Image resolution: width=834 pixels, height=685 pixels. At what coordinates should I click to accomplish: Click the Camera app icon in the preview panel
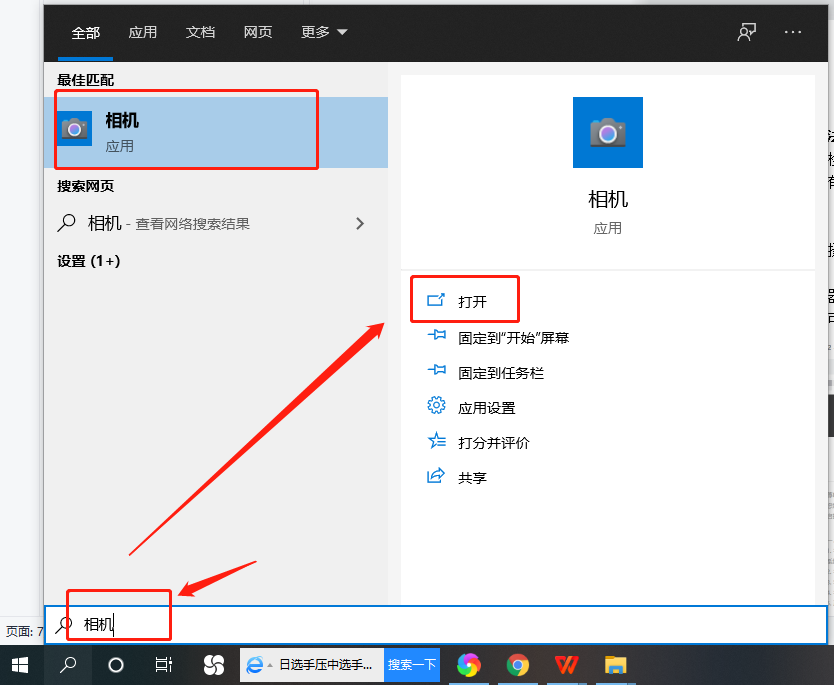point(607,131)
